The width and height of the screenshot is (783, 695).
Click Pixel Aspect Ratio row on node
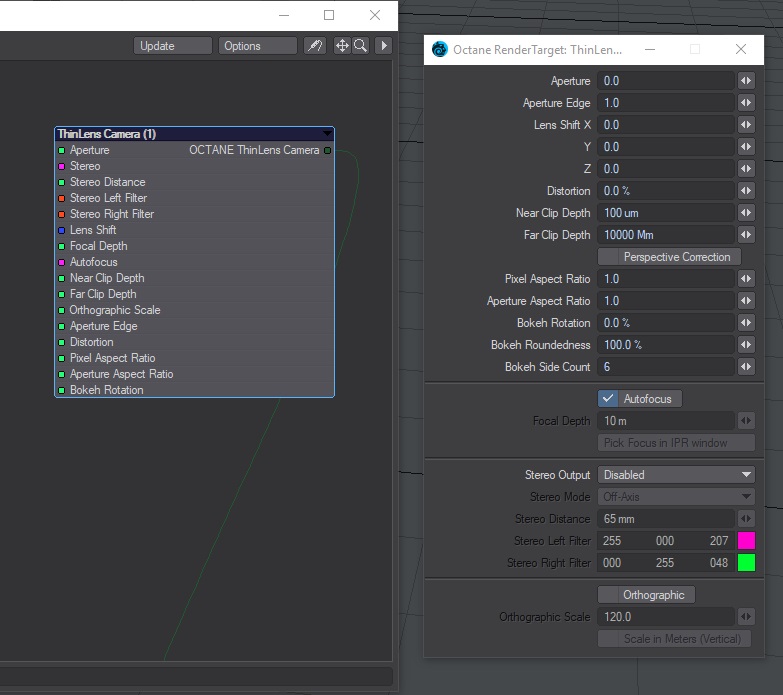(194, 358)
